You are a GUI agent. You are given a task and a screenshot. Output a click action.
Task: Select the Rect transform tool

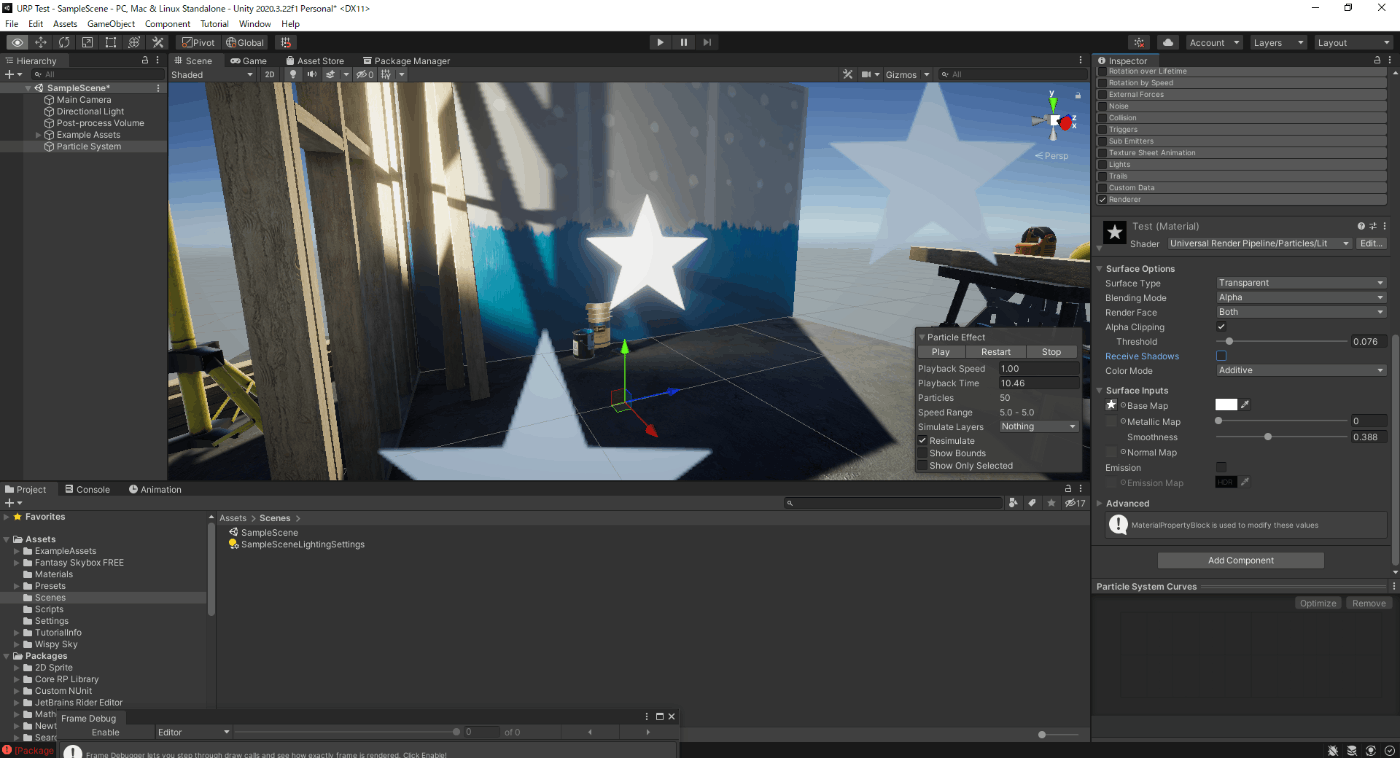110,42
